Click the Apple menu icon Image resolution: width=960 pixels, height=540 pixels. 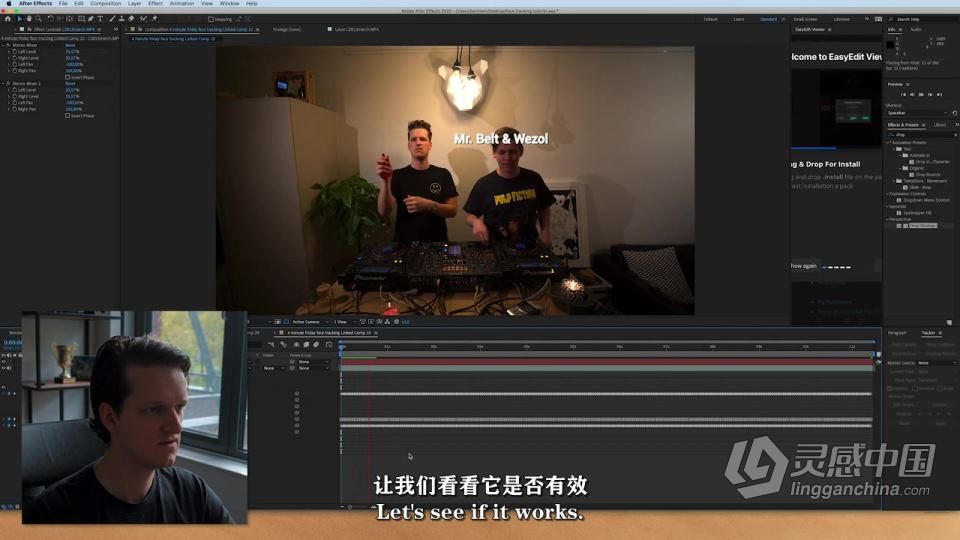9,4
